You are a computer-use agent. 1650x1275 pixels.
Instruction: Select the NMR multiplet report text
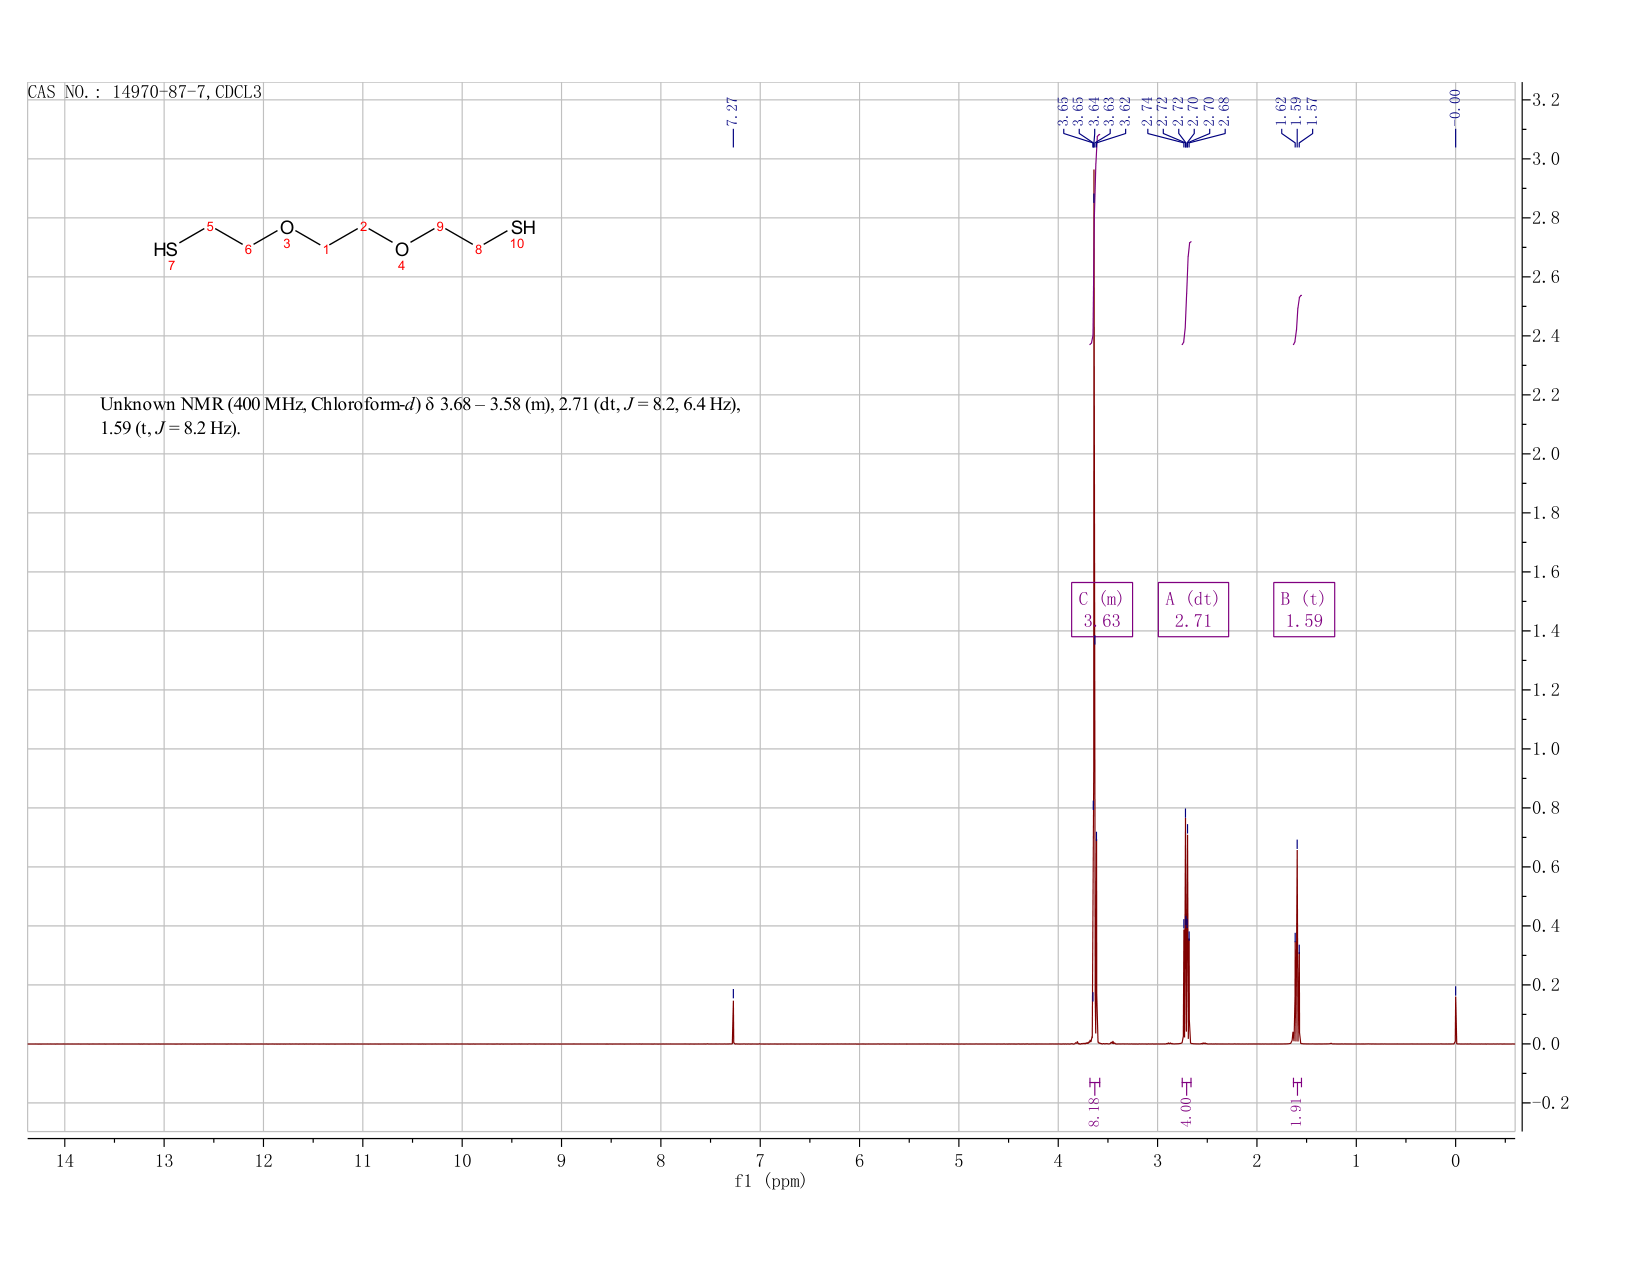[x=420, y=417]
